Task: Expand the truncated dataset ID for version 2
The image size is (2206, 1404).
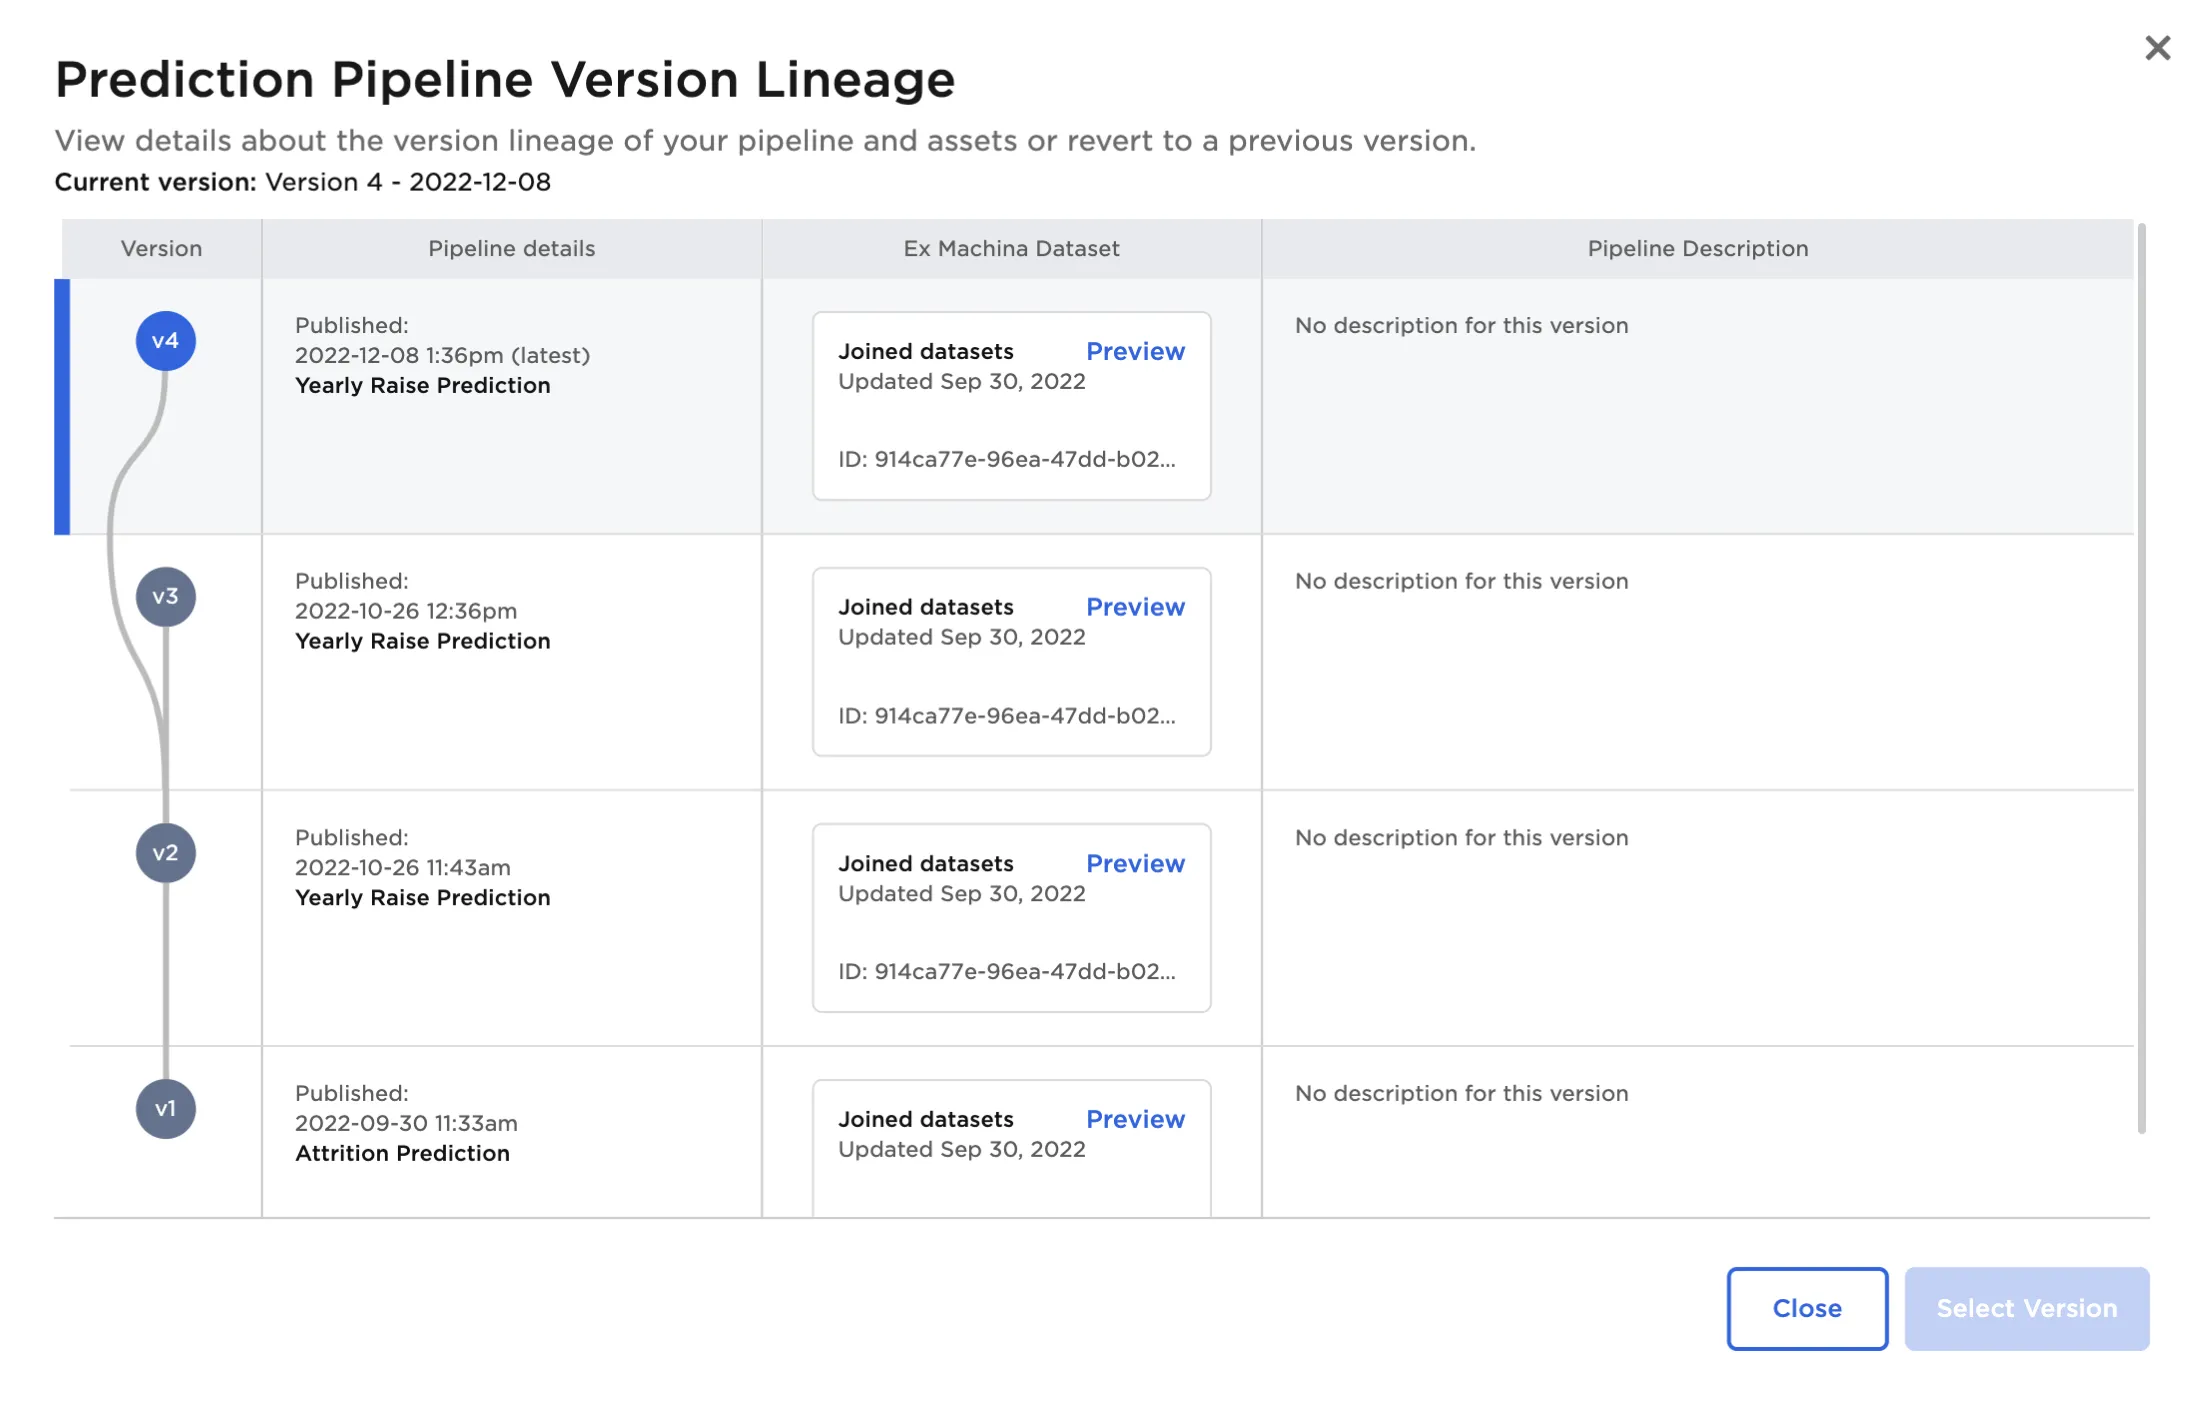Action: (x=1009, y=971)
